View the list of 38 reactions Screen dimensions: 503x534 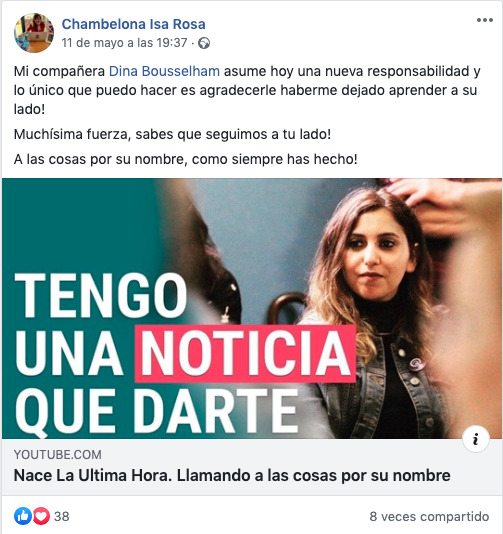(x=62, y=516)
